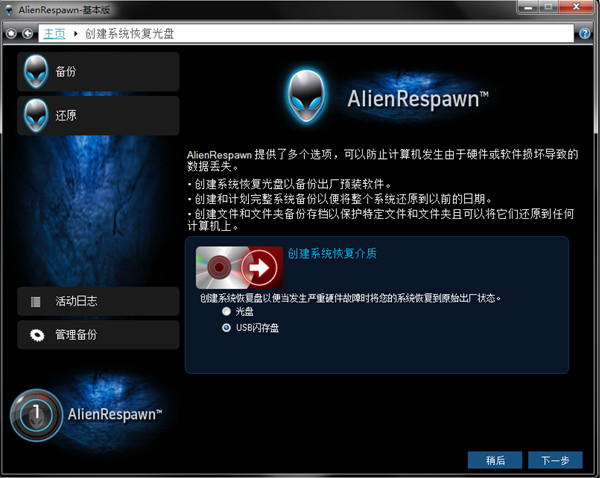Open the 还原 (Restore) sidebar section

tap(98, 116)
